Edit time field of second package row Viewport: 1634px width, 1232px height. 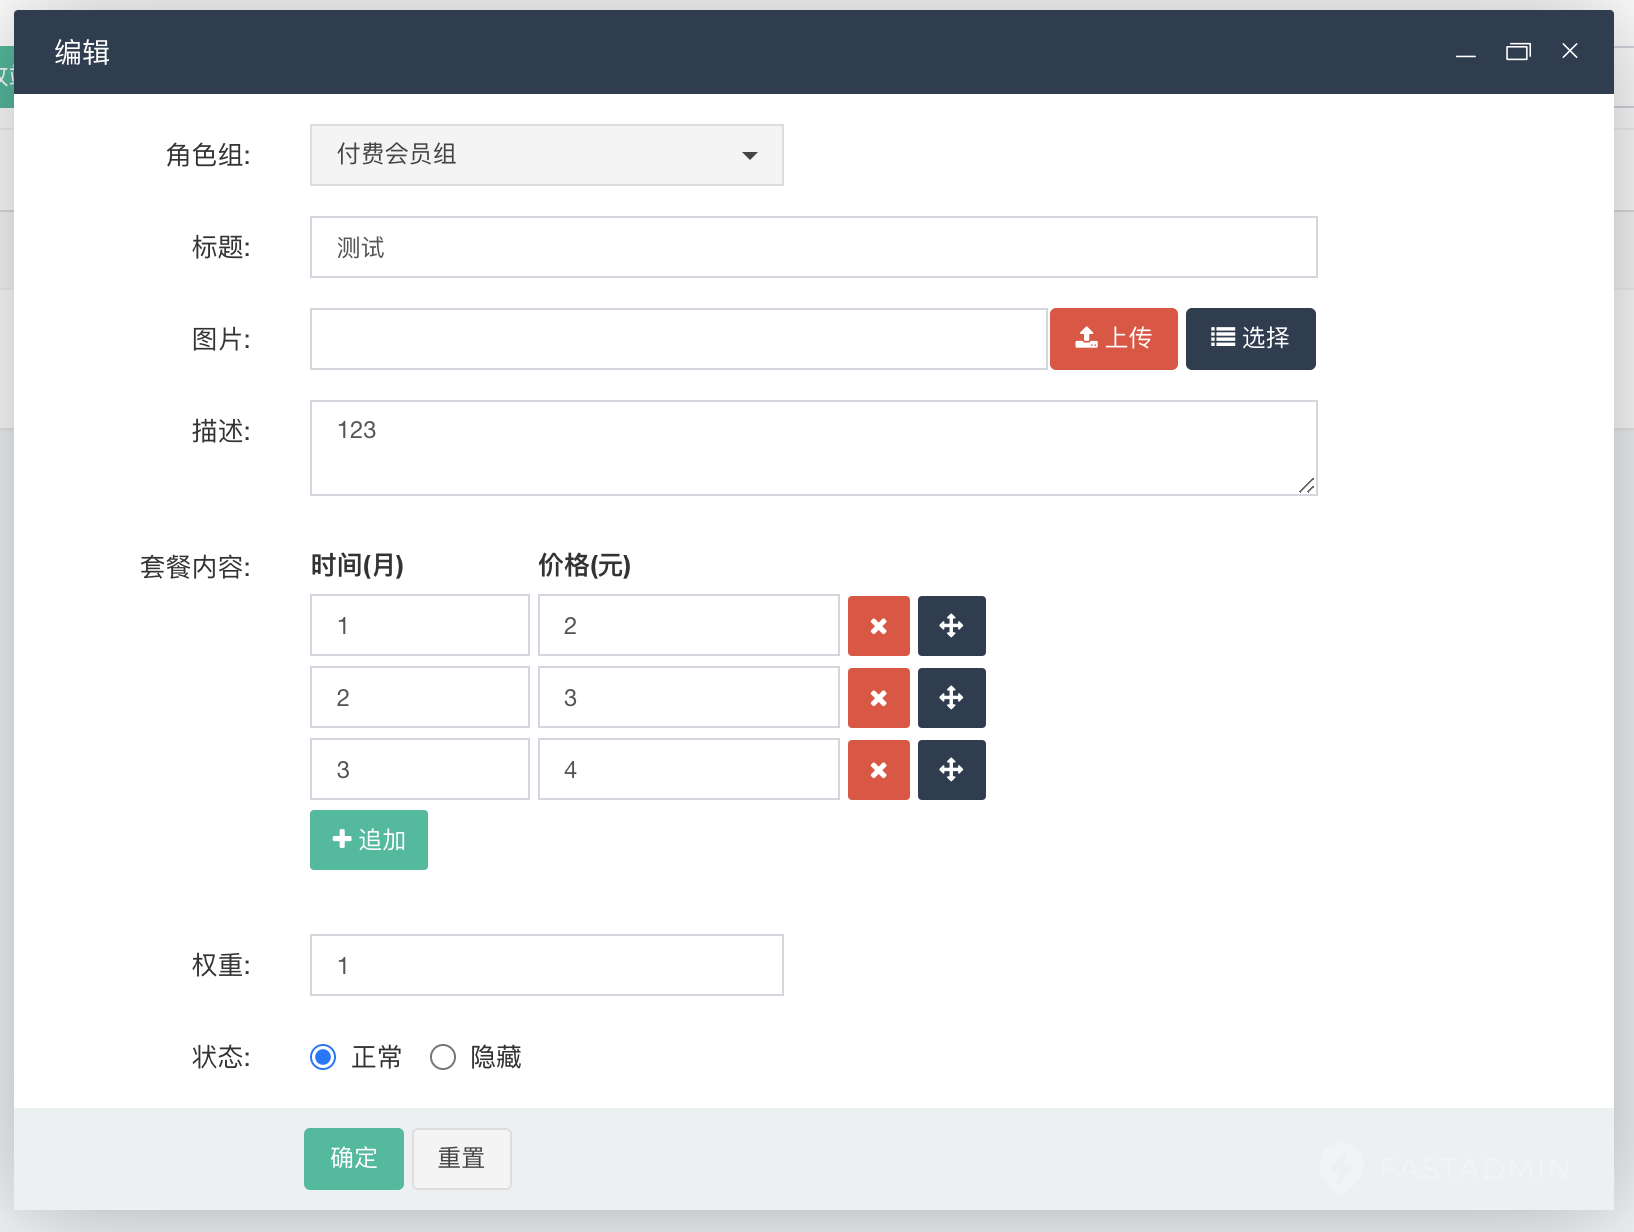tap(420, 698)
